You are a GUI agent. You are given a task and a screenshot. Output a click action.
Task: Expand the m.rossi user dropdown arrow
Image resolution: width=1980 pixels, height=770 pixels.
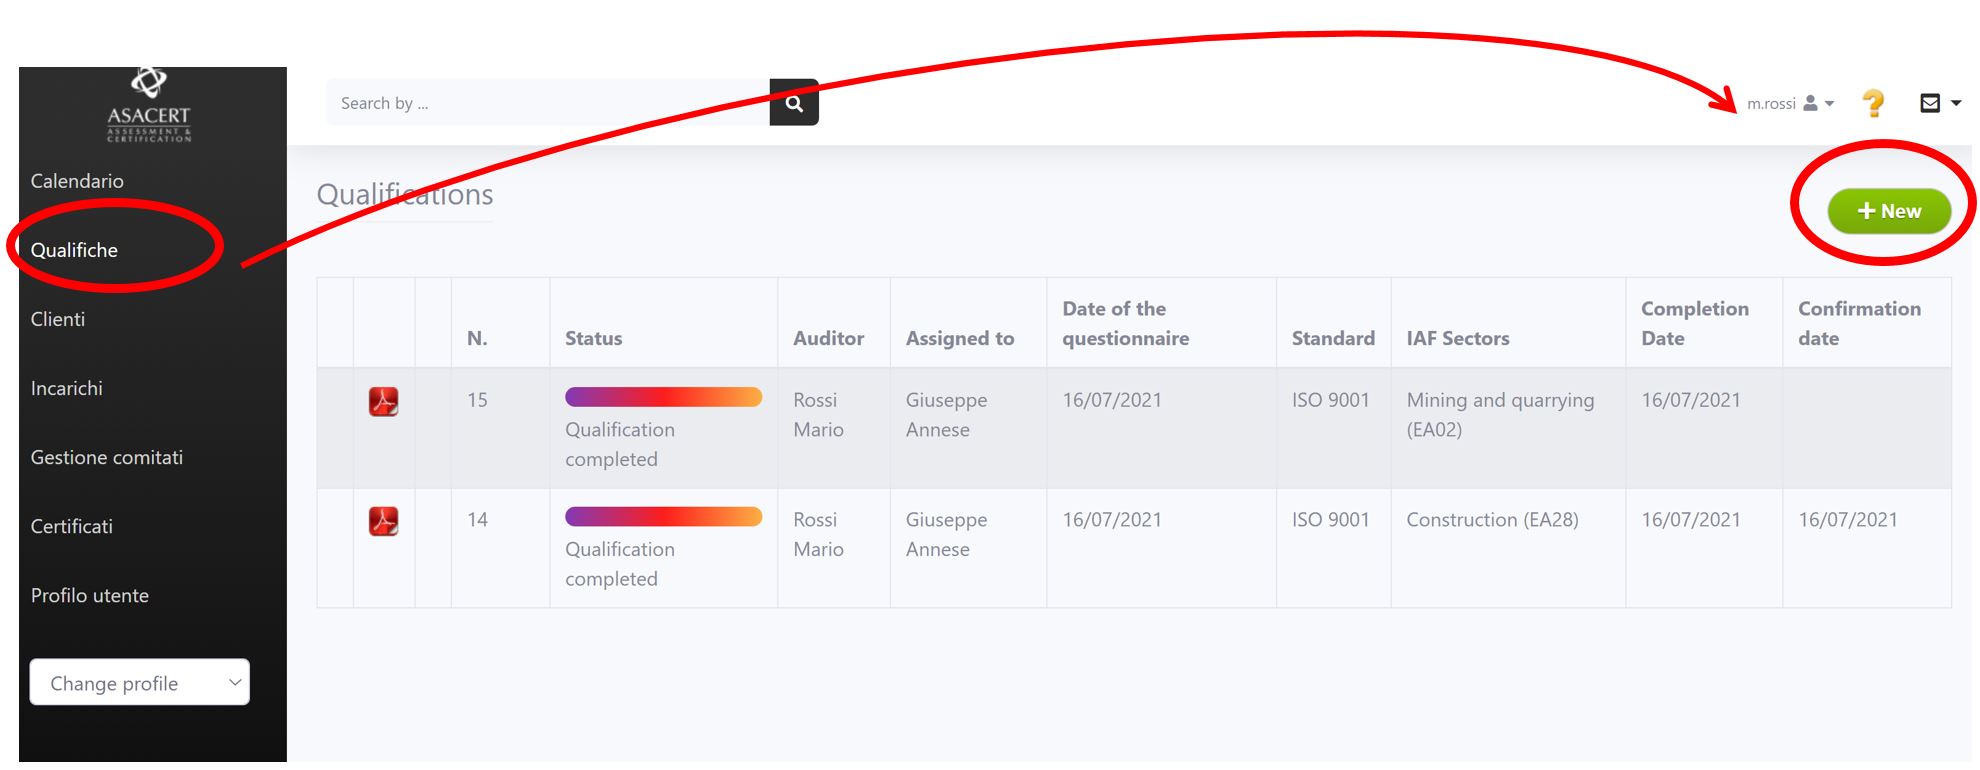click(1830, 104)
